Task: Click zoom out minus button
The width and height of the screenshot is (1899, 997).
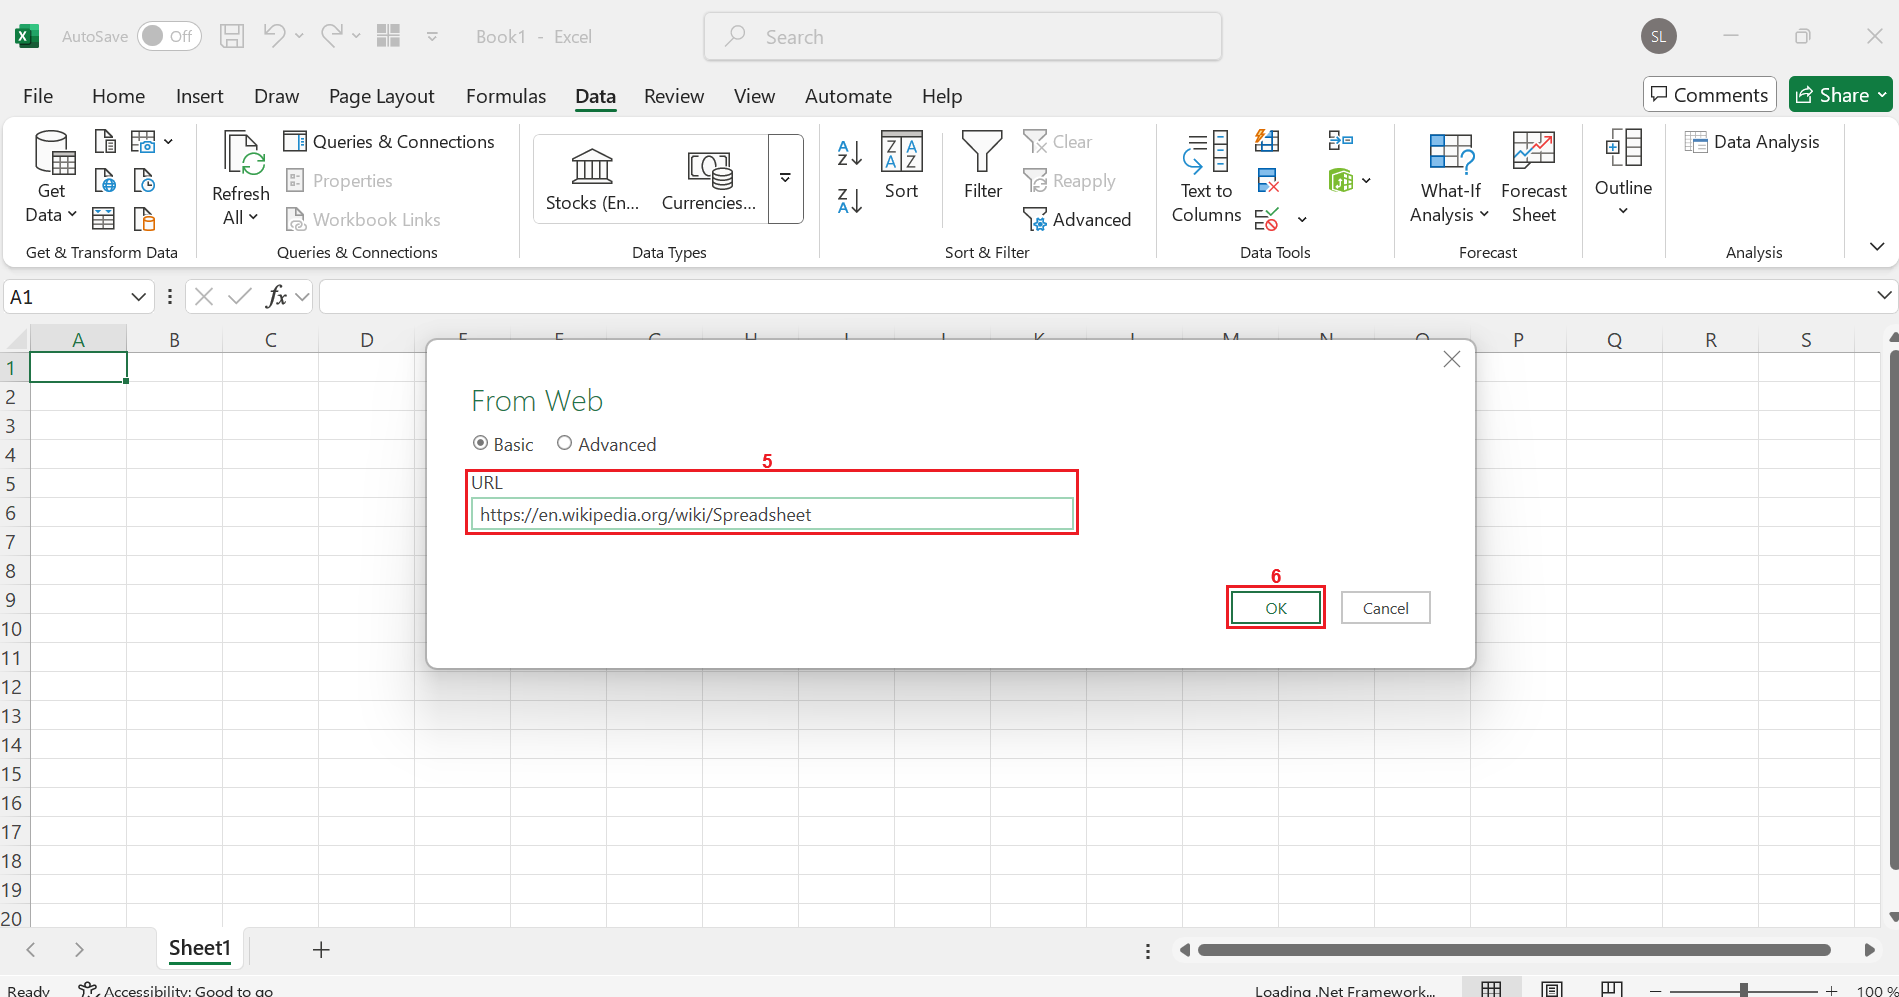Action: click(1656, 990)
